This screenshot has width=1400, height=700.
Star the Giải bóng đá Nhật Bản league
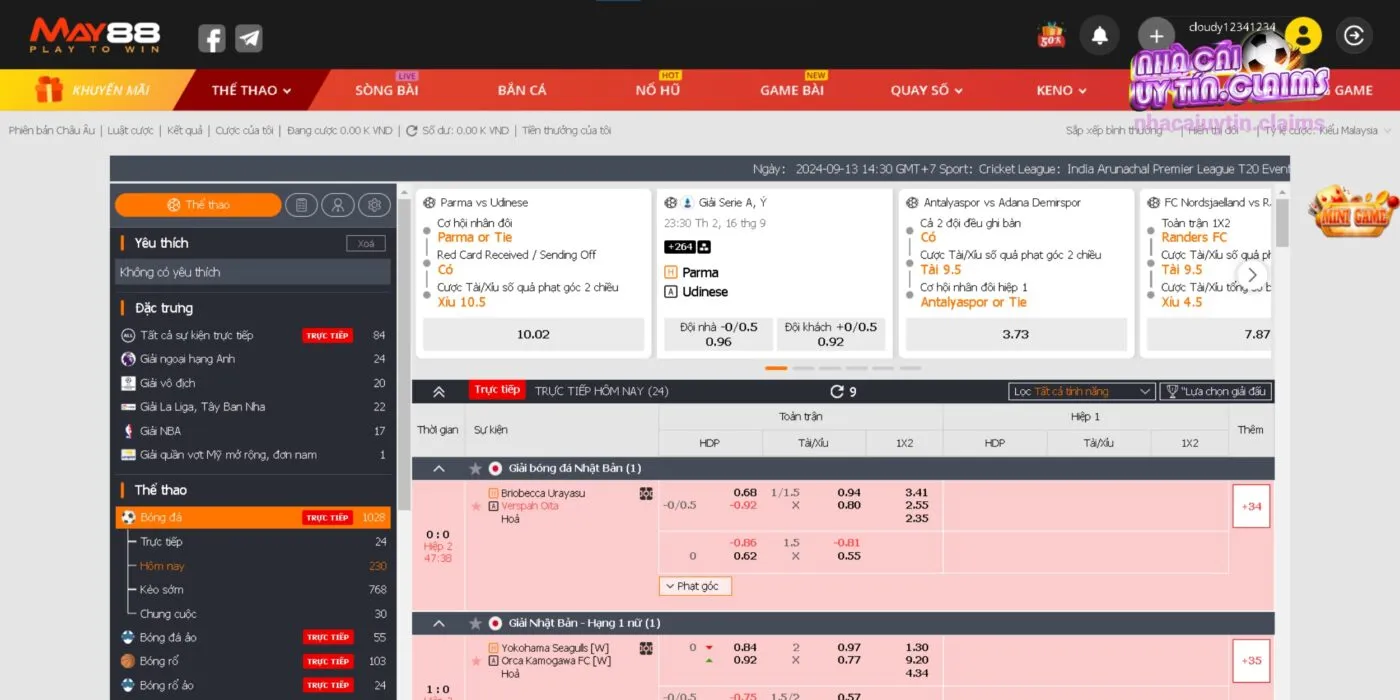476,469
